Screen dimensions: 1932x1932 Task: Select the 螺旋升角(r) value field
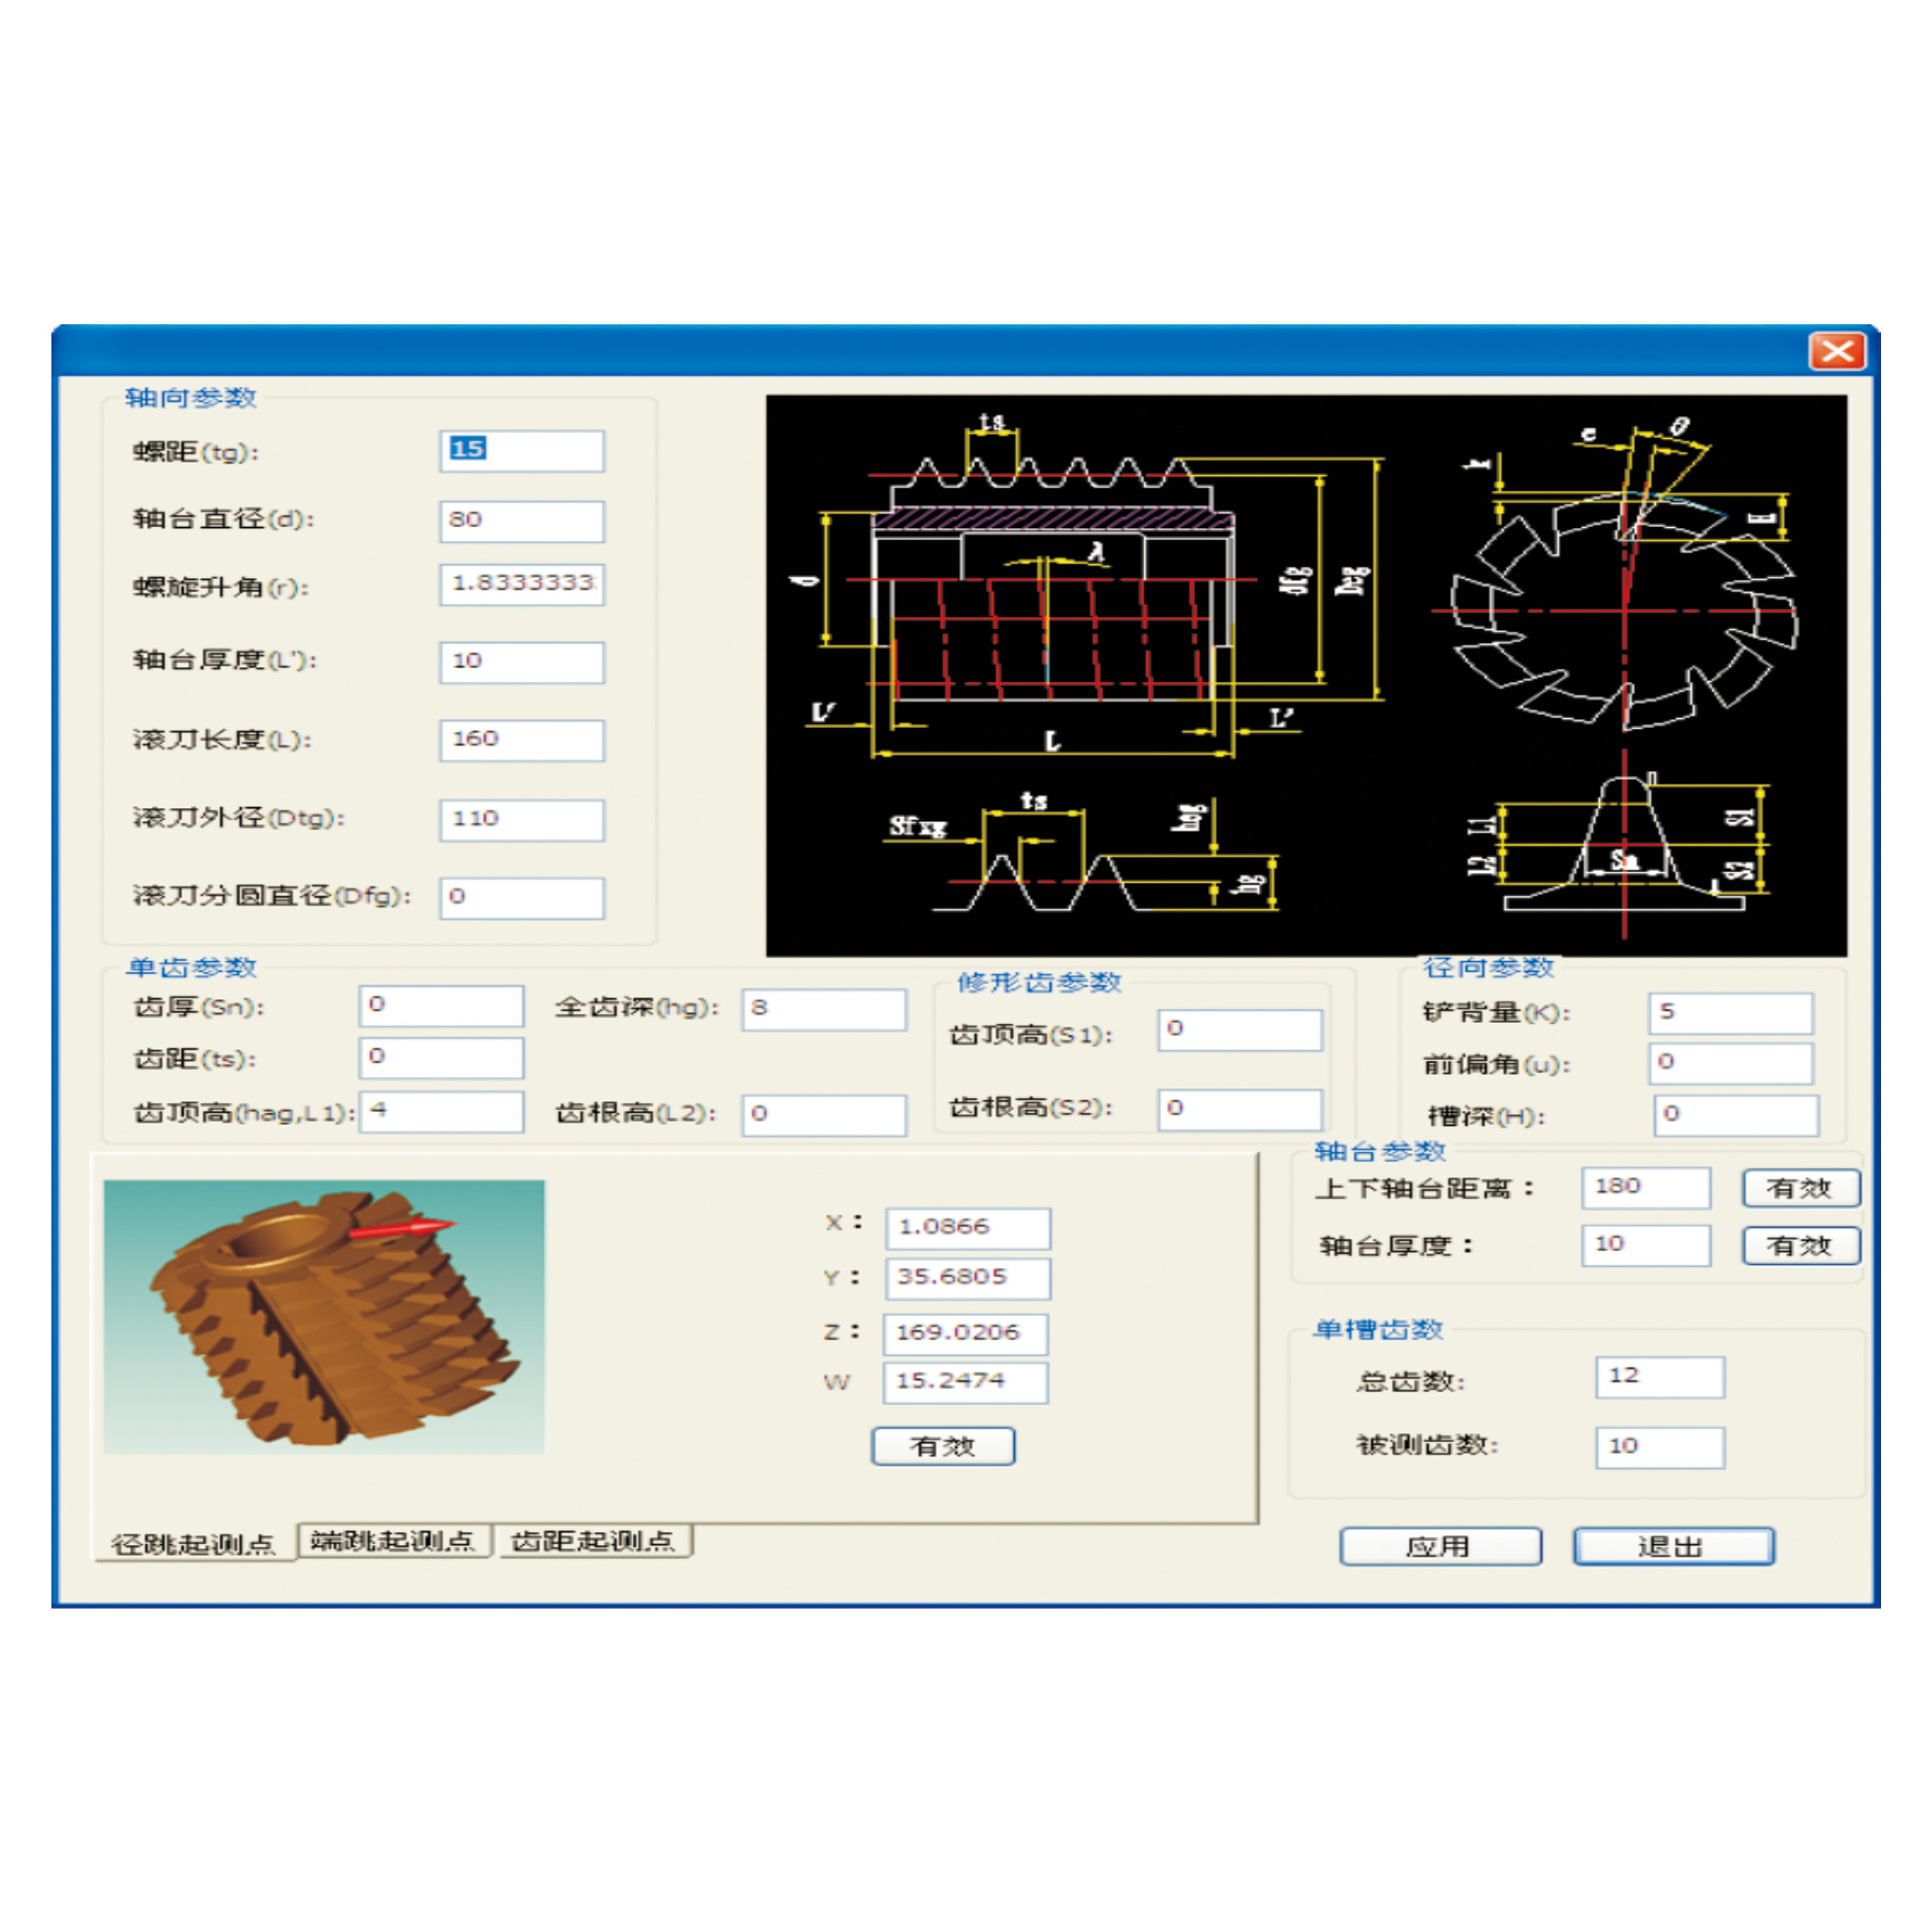point(521,584)
